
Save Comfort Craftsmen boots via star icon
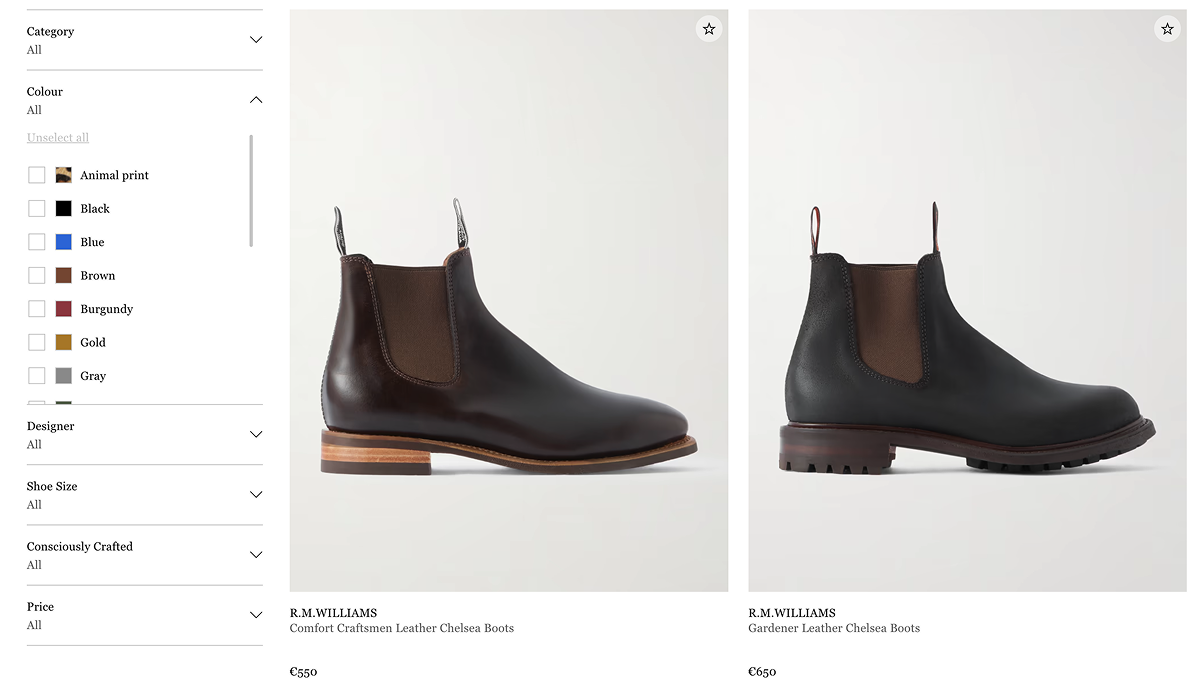(x=709, y=29)
